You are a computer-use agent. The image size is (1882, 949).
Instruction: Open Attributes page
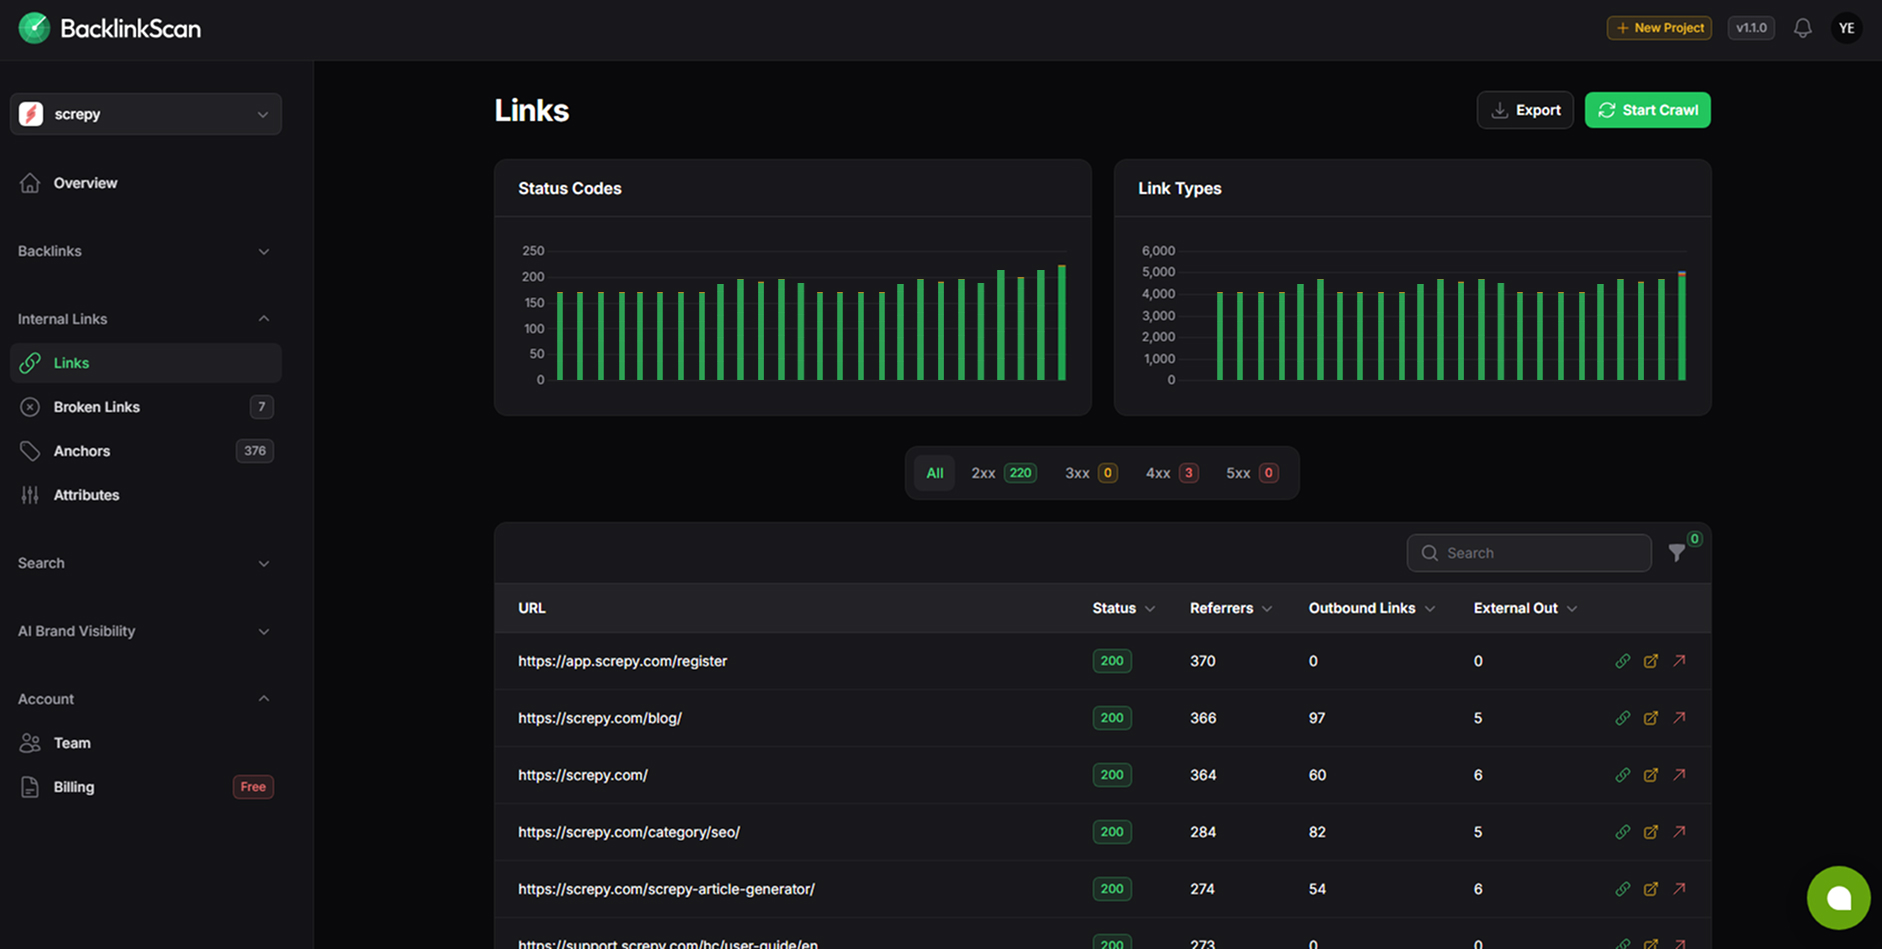pyautogui.click(x=146, y=495)
